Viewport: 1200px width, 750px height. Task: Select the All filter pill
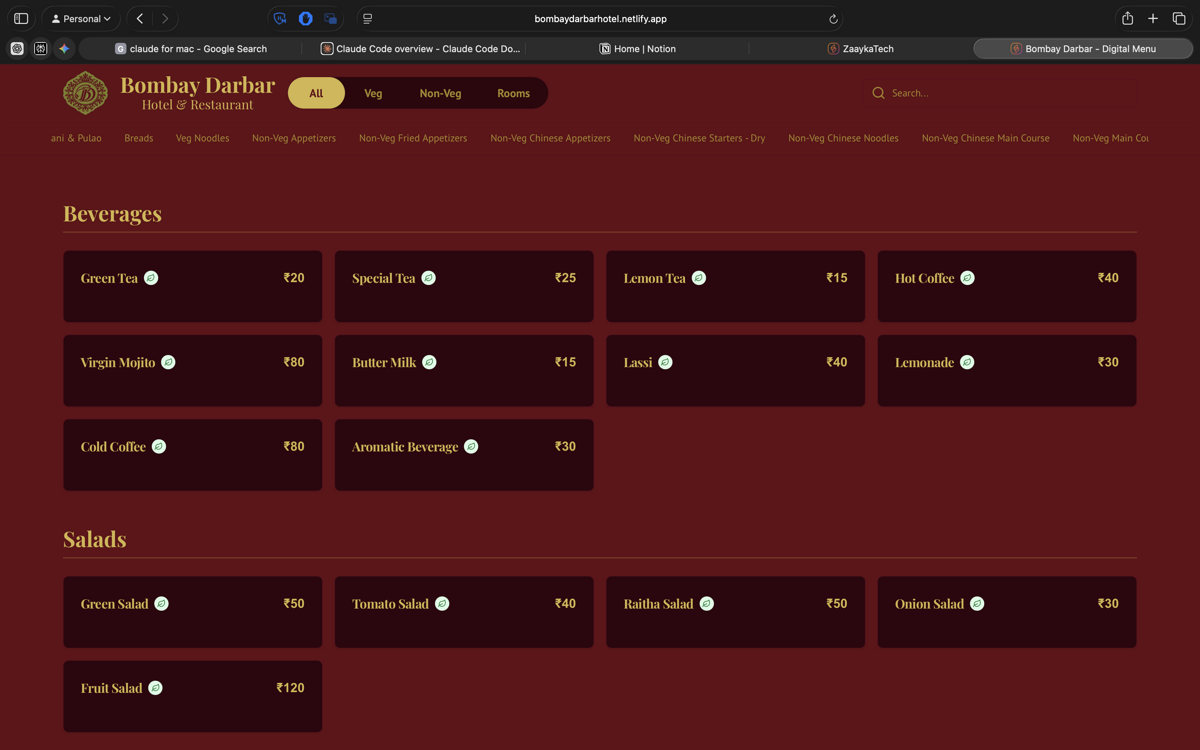[x=316, y=93]
